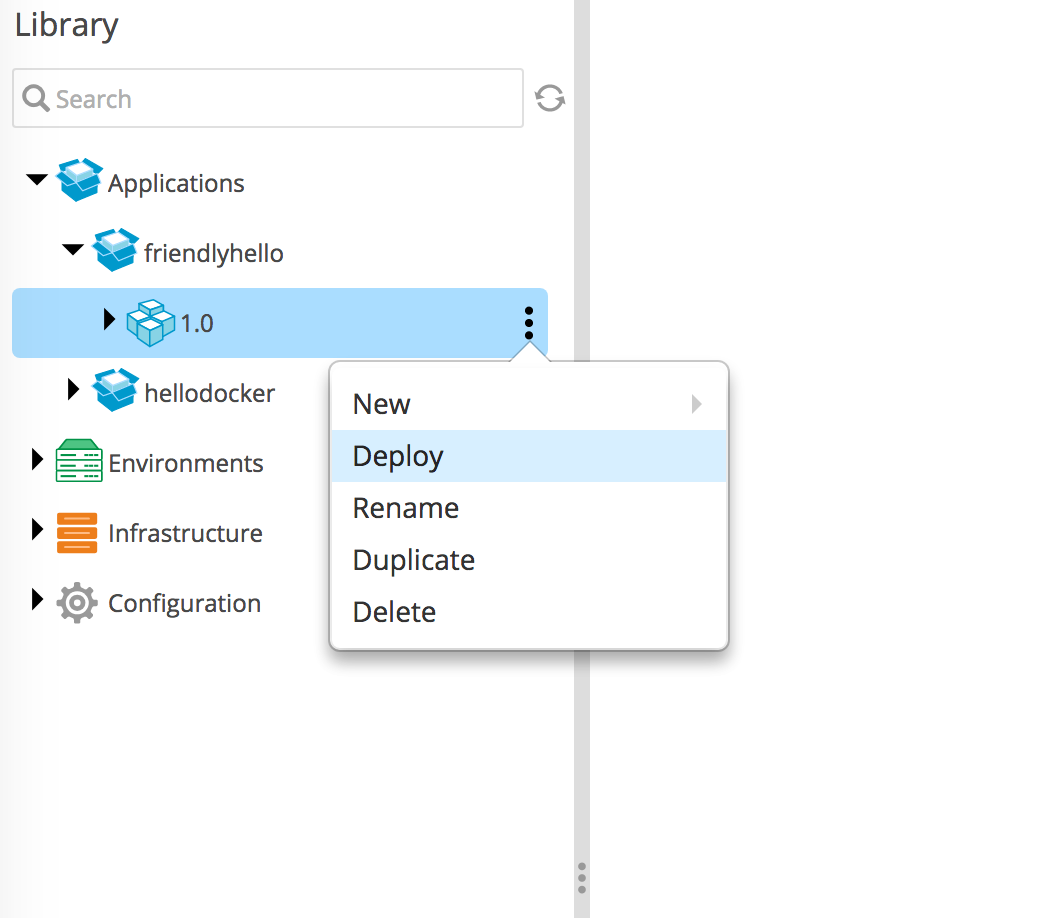This screenshot has height=918, width=1058.
Task: Expand the Infrastructure node arrow
Action: [38, 530]
